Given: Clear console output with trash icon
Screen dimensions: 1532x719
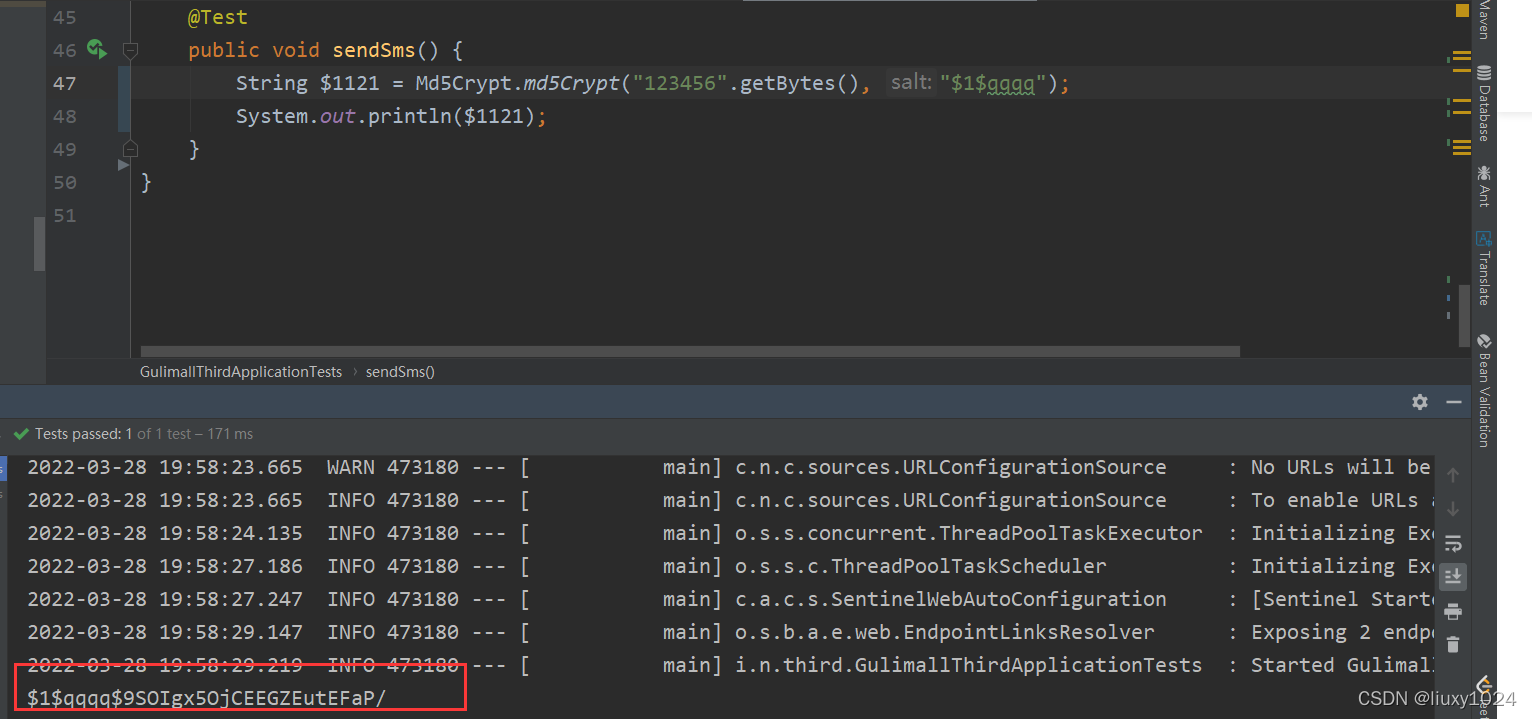Looking at the screenshot, I should tap(1453, 645).
